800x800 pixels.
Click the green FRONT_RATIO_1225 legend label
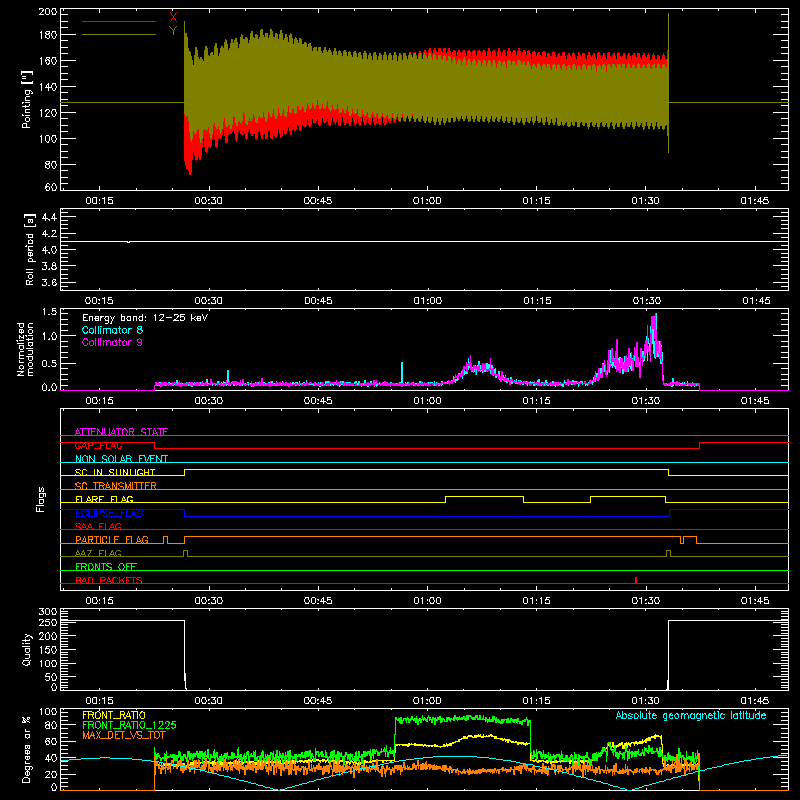(x=129, y=725)
